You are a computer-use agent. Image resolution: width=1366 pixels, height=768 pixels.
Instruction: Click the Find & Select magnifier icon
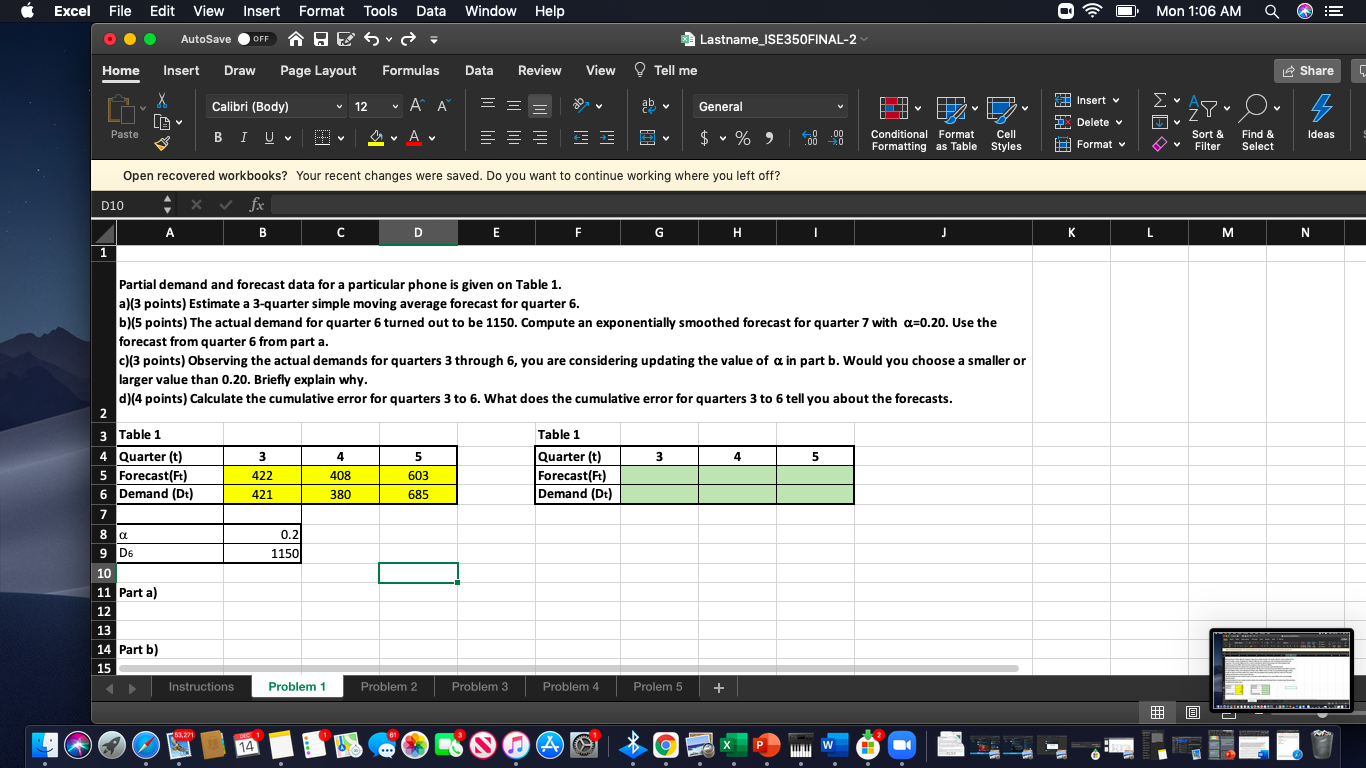1256,103
